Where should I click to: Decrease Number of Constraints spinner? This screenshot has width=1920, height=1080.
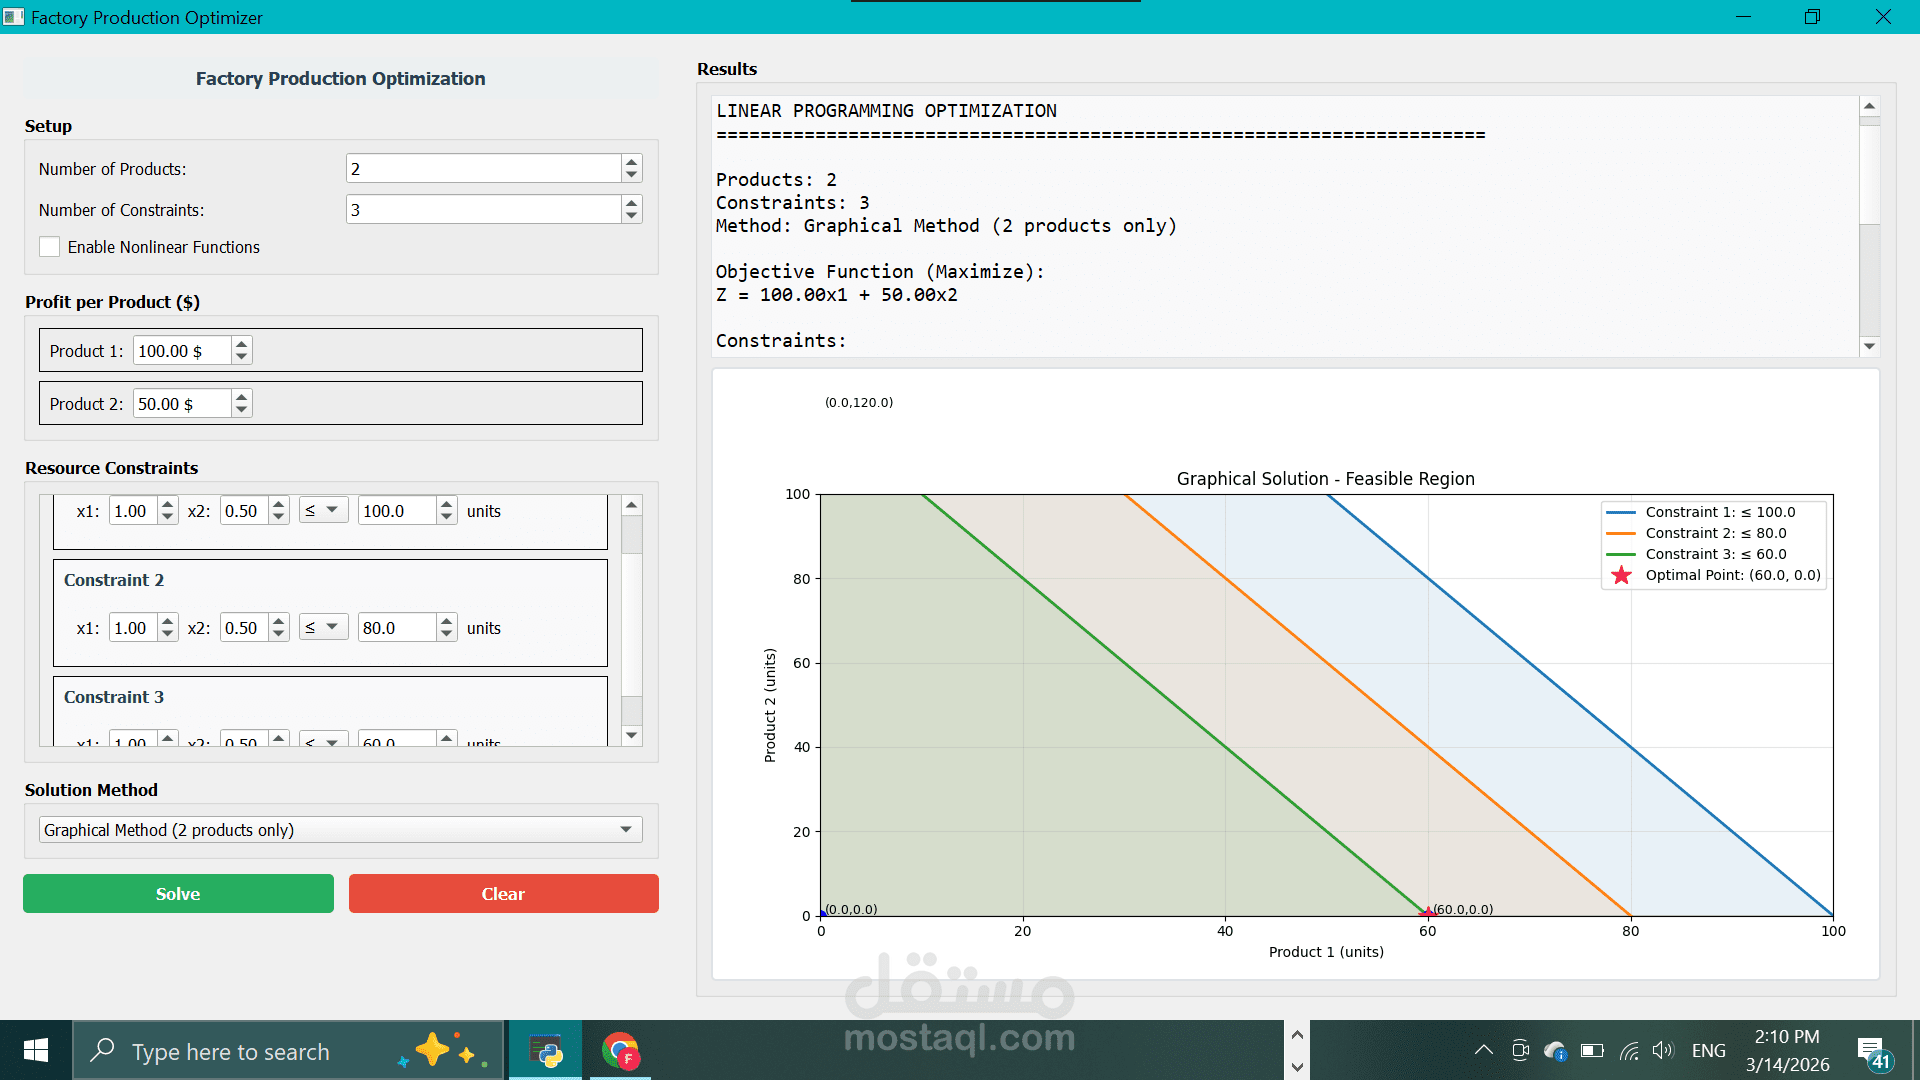click(x=631, y=216)
